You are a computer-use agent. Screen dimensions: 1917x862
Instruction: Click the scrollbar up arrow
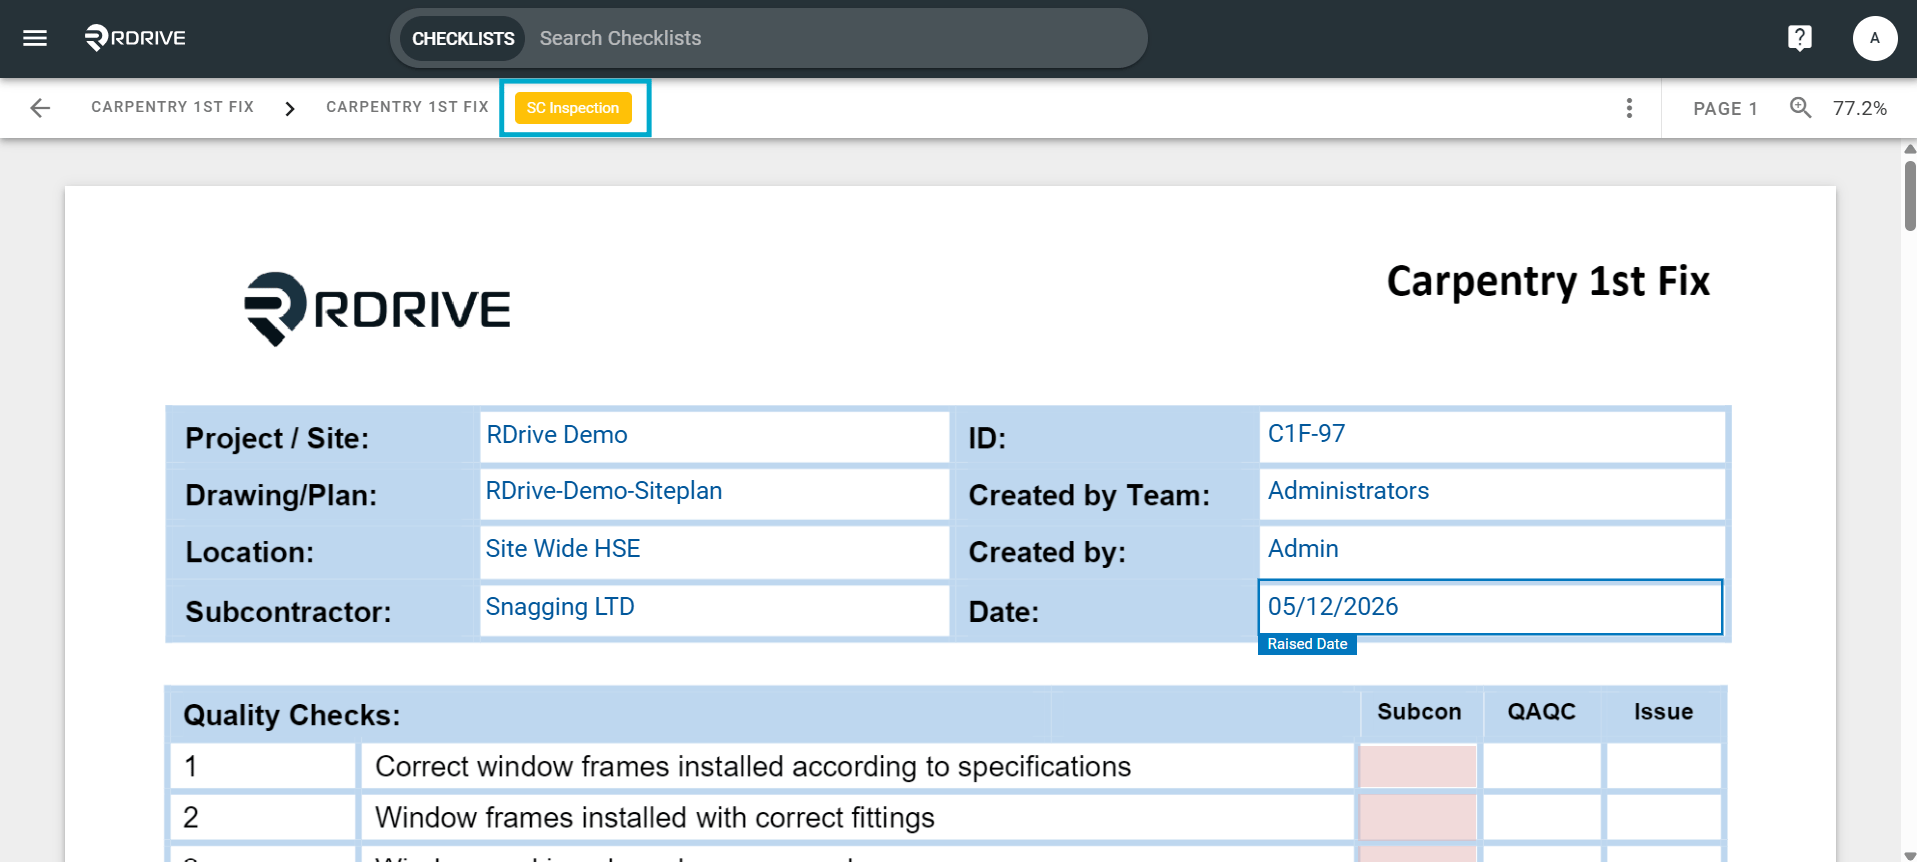(1910, 149)
